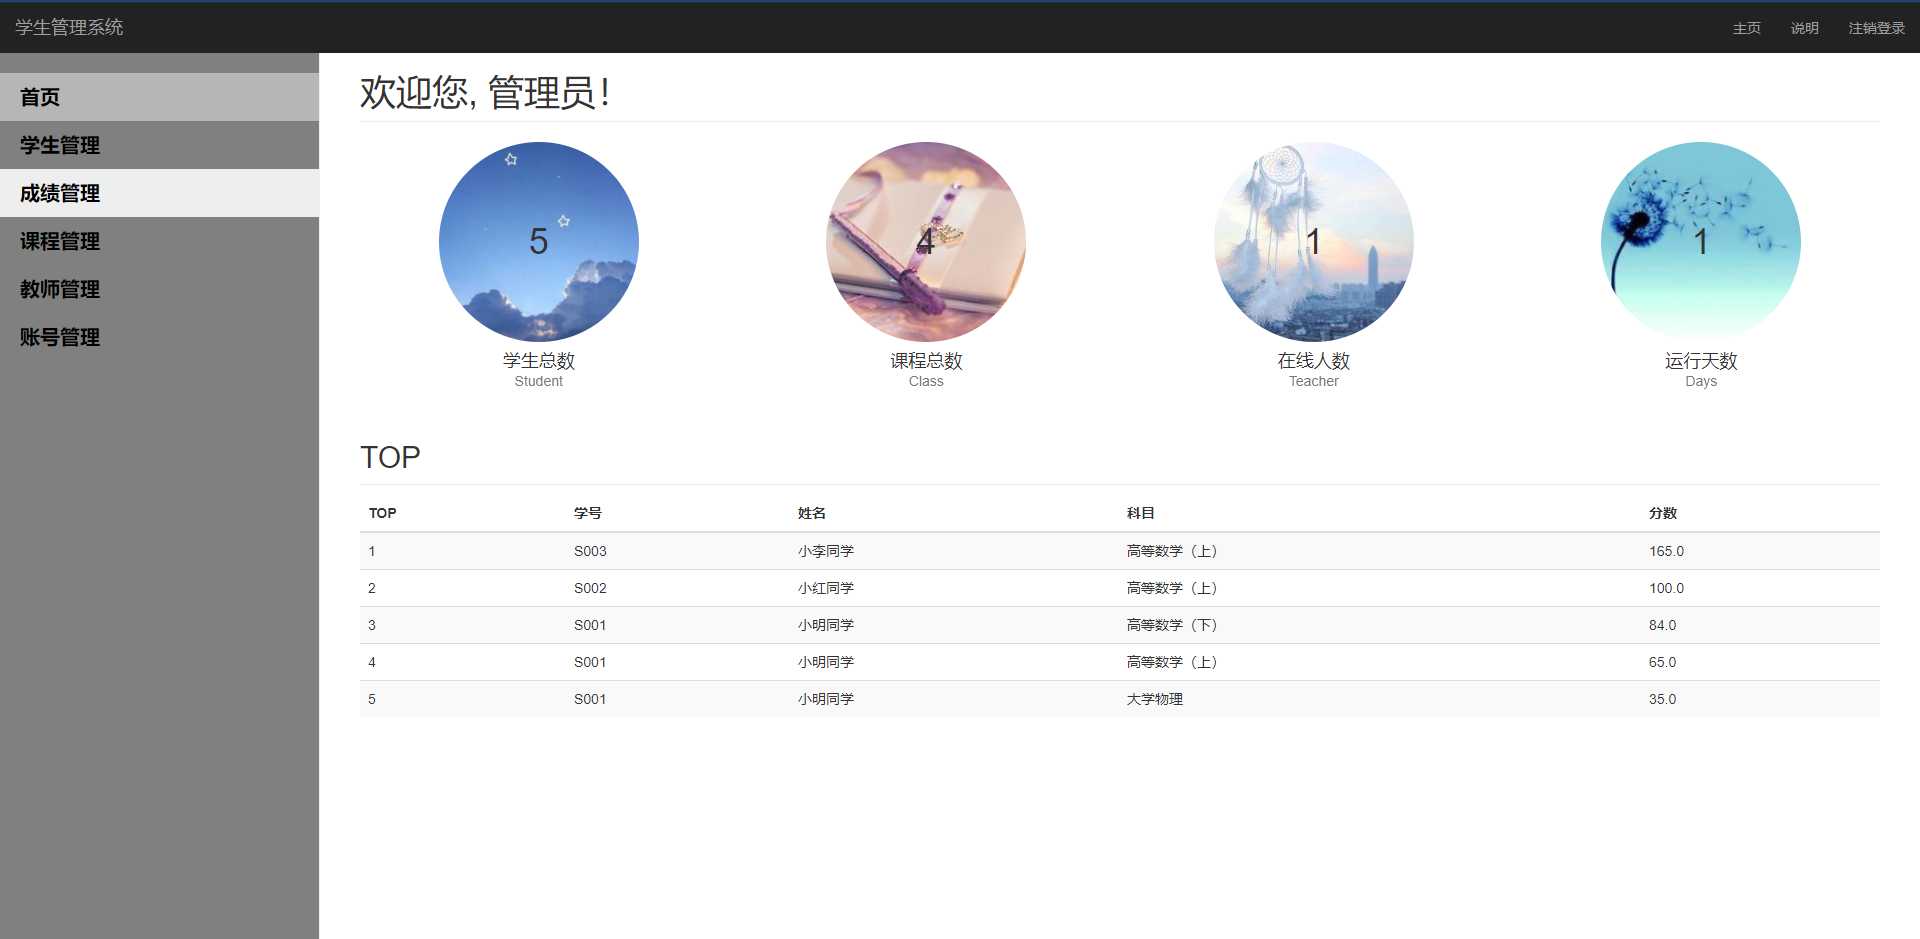
Task: Click the 在线人数 label
Action: [1314, 361]
